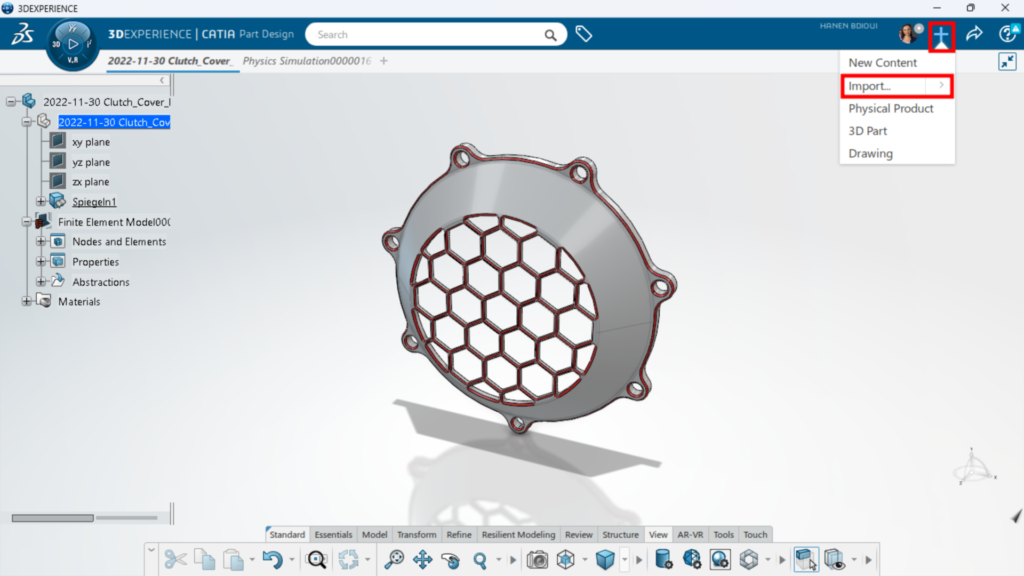
Task: Toggle the visibility eye box icon
Action: click(835, 560)
